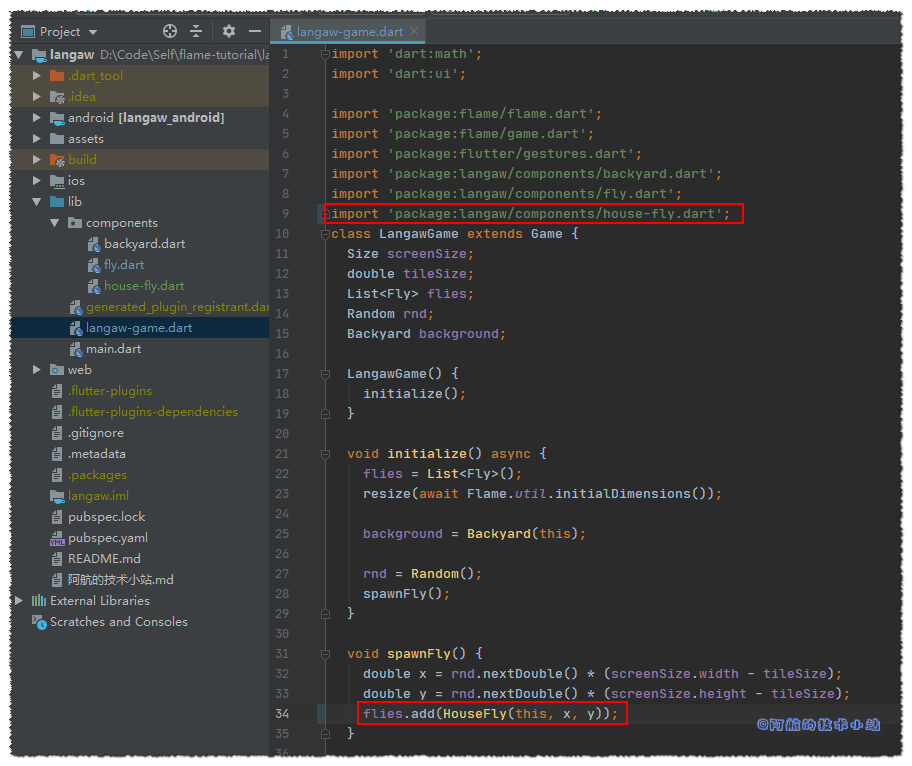
Task: Click line number 34 in the gutter
Action: point(281,714)
